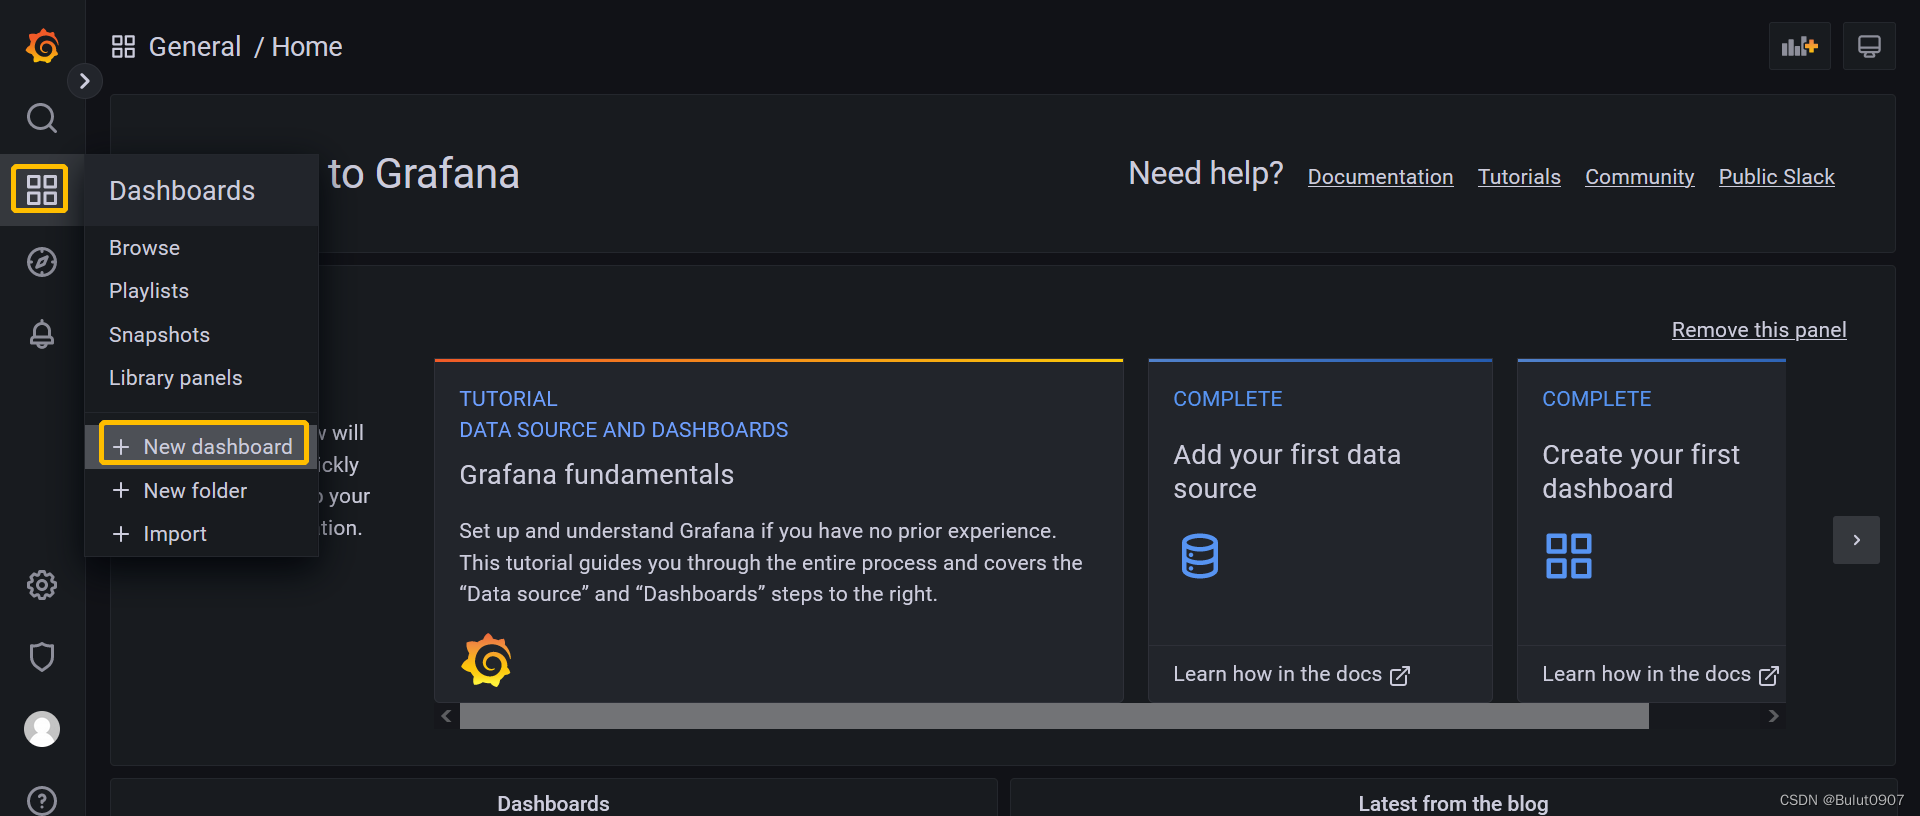1920x816 pixels.
Task: Click the Grafana logo icon
Action: tap(42, 46)
